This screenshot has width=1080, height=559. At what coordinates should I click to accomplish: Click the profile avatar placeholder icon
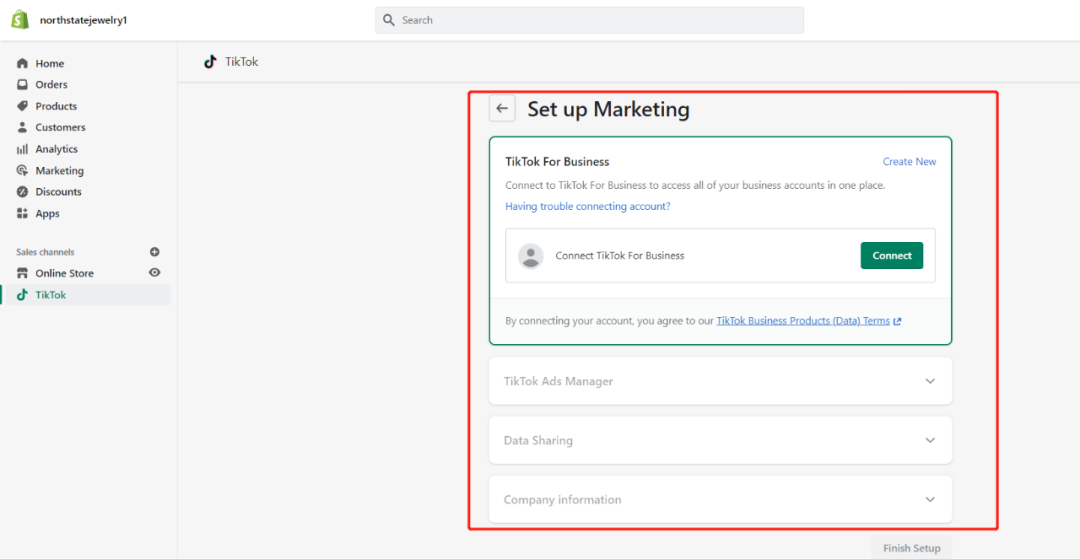click(x=531, y=256)
